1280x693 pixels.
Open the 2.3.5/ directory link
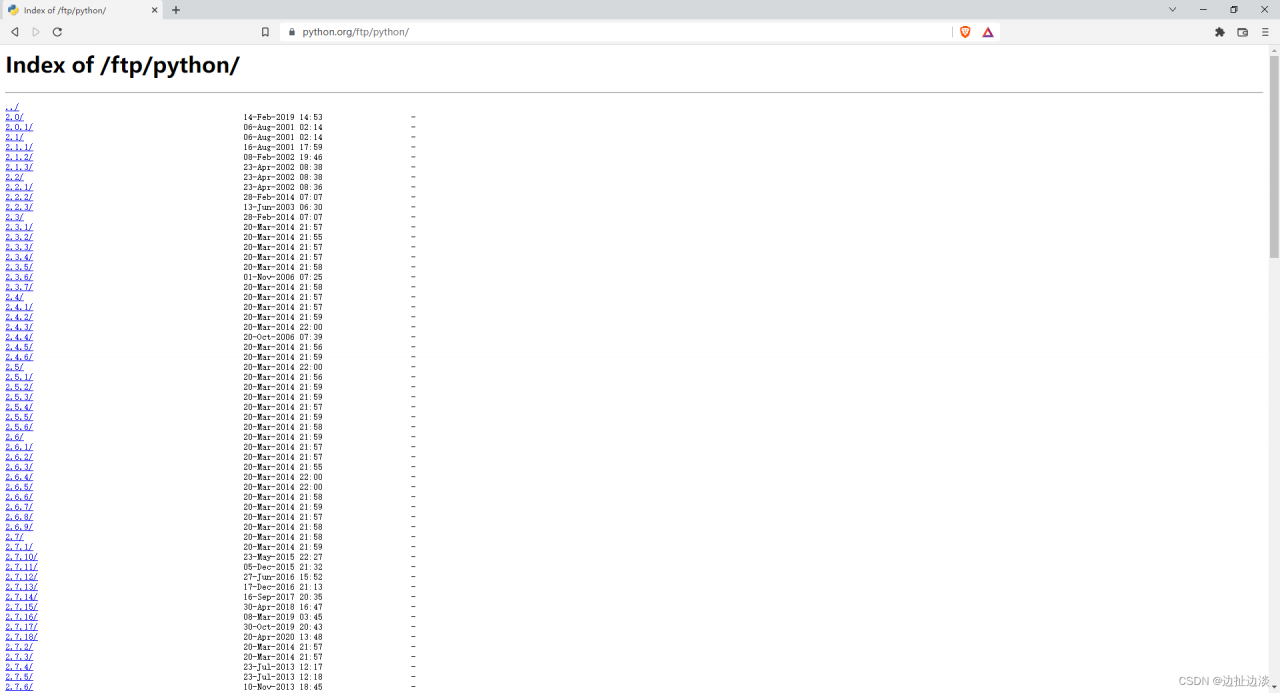(19, 267)
